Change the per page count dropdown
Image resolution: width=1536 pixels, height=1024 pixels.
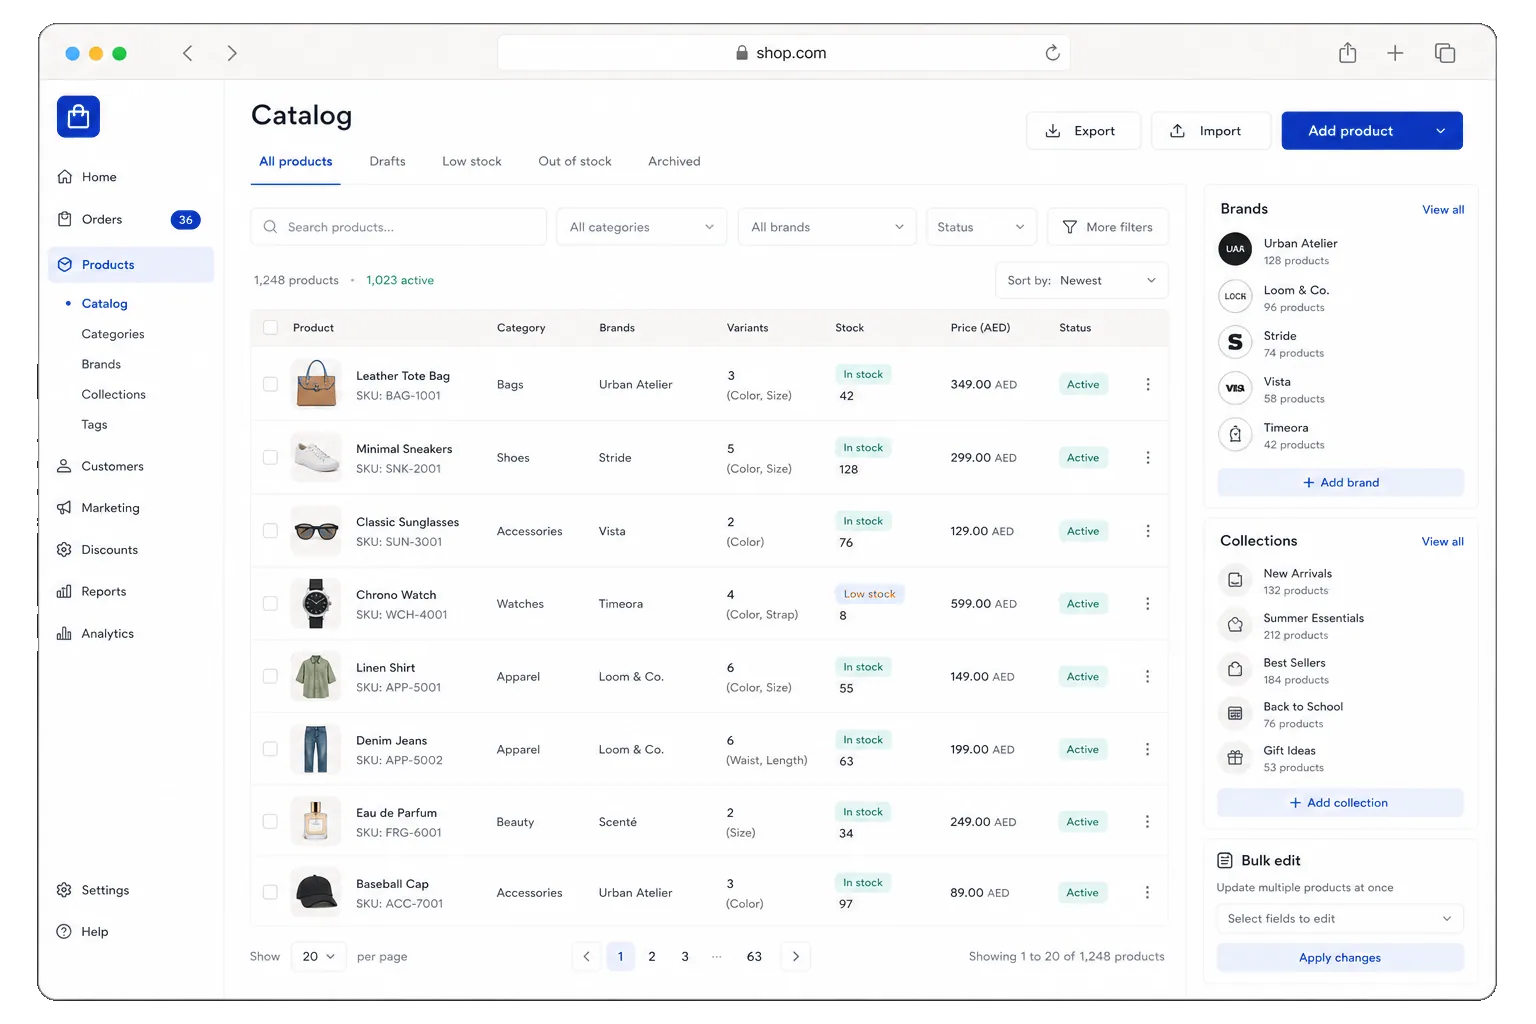click(x=319, y=957)
